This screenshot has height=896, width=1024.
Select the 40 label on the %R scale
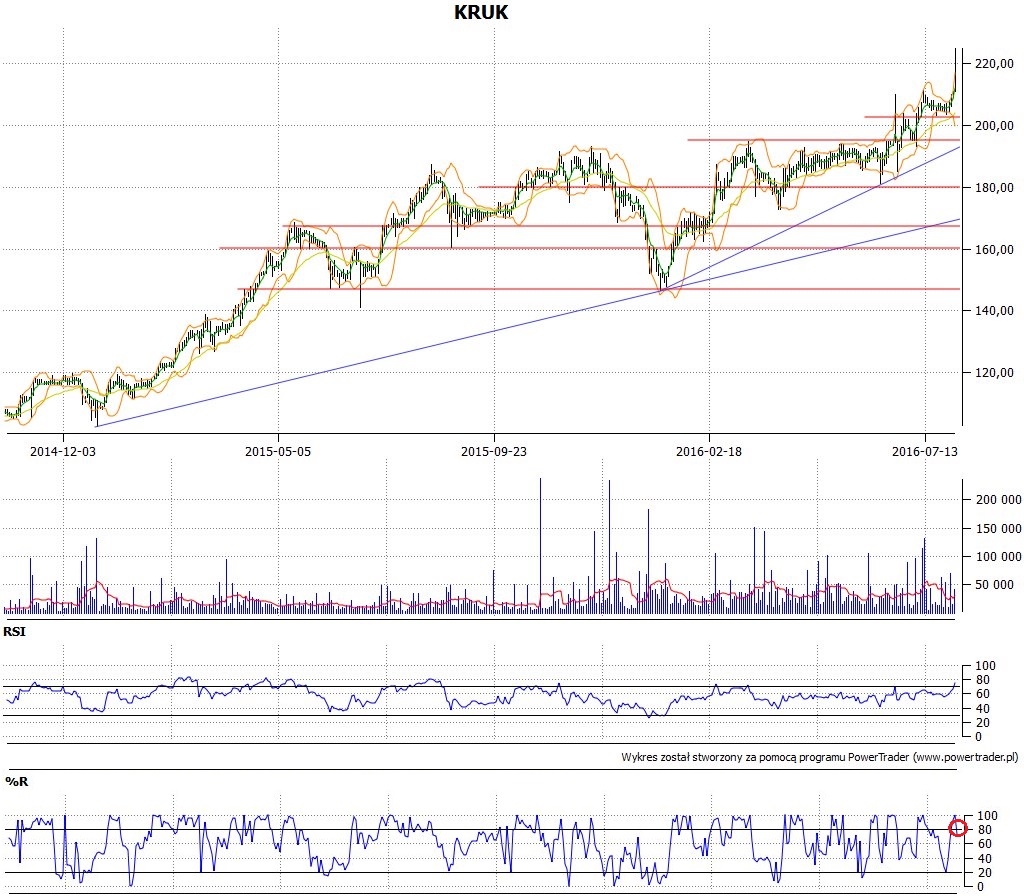[x=984, y=858]
